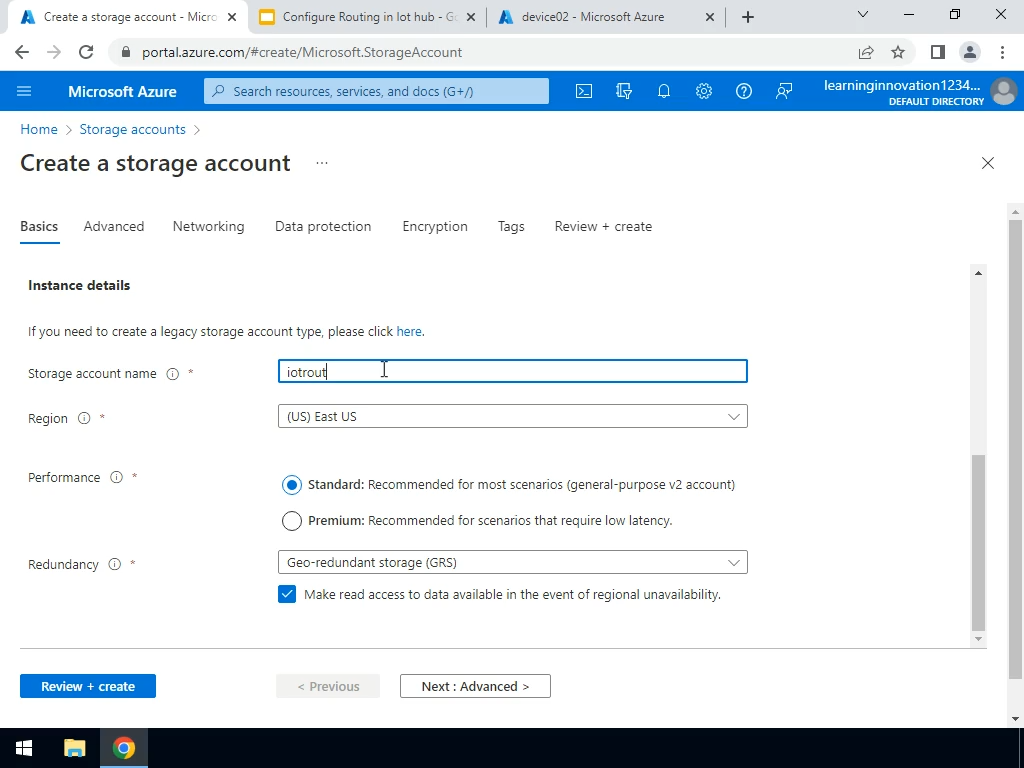Click the inner form scroll-up arrow

[x=978, y=273]
